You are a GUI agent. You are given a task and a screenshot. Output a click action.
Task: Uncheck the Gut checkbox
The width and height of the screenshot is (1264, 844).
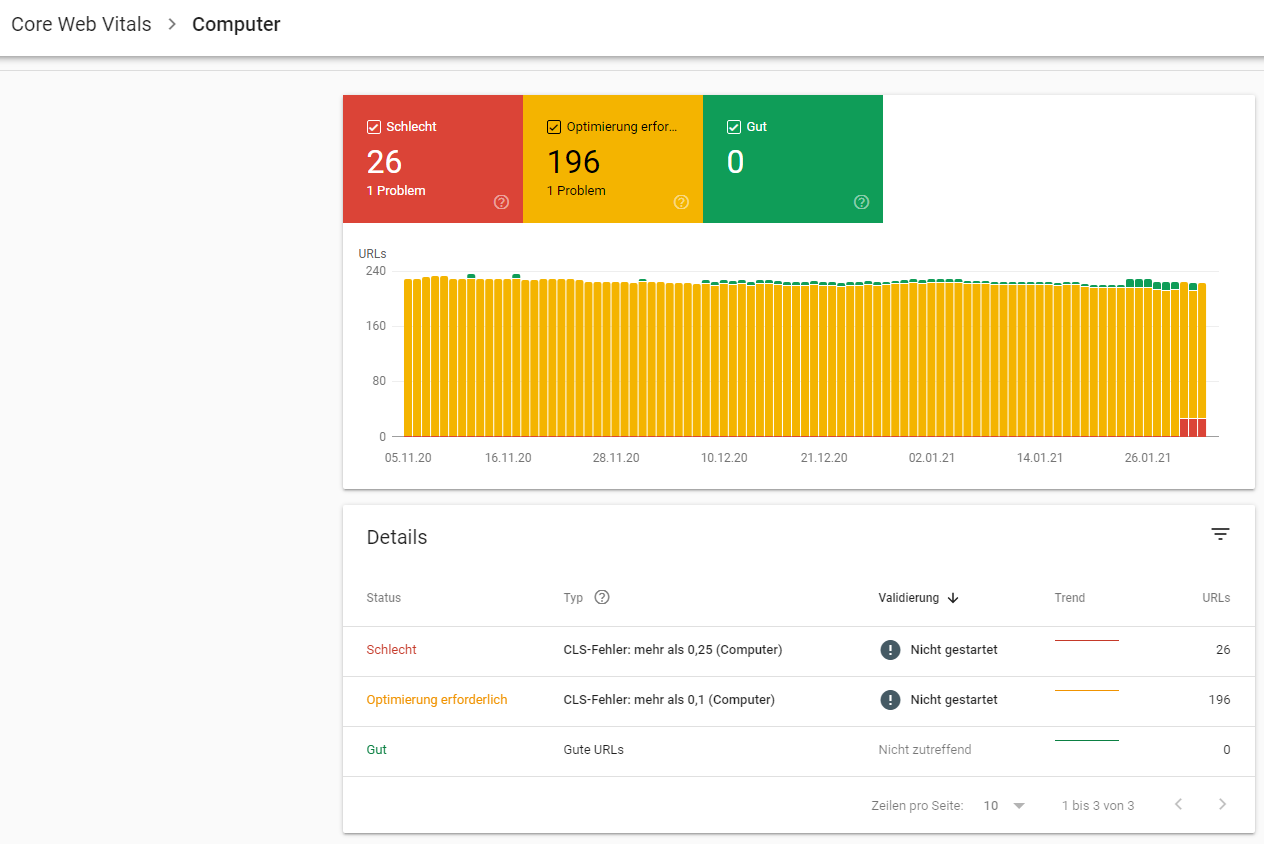click(734, 127)
